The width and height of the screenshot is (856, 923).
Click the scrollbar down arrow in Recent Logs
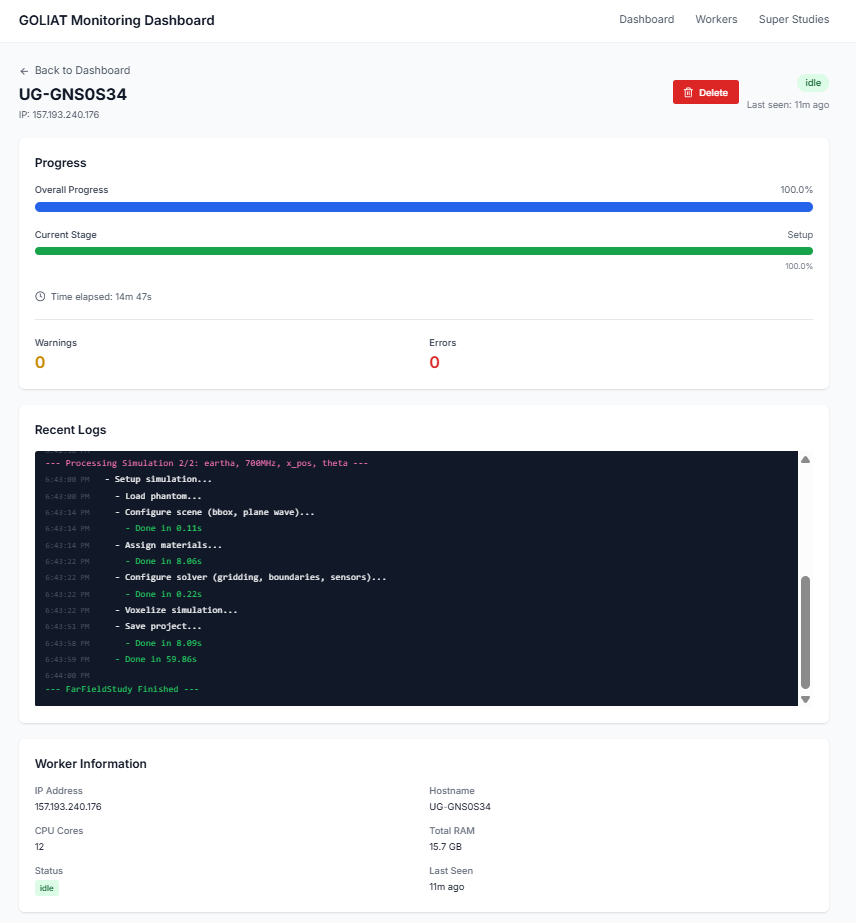805,699
